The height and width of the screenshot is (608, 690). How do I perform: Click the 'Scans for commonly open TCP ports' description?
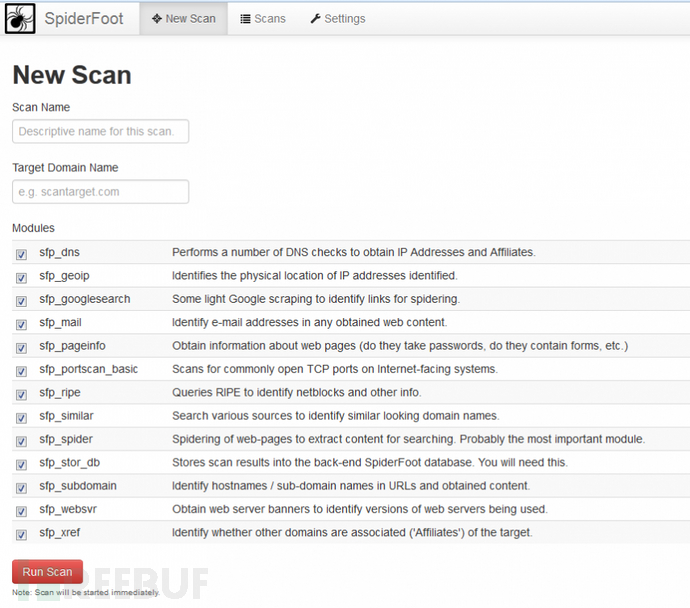tap(335, 369)
